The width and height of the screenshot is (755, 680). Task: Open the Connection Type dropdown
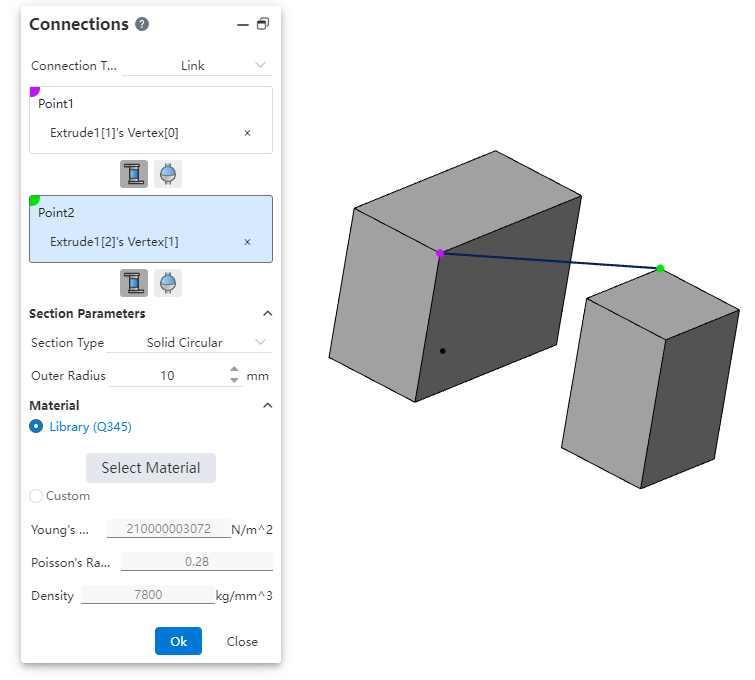pos(196,66)
